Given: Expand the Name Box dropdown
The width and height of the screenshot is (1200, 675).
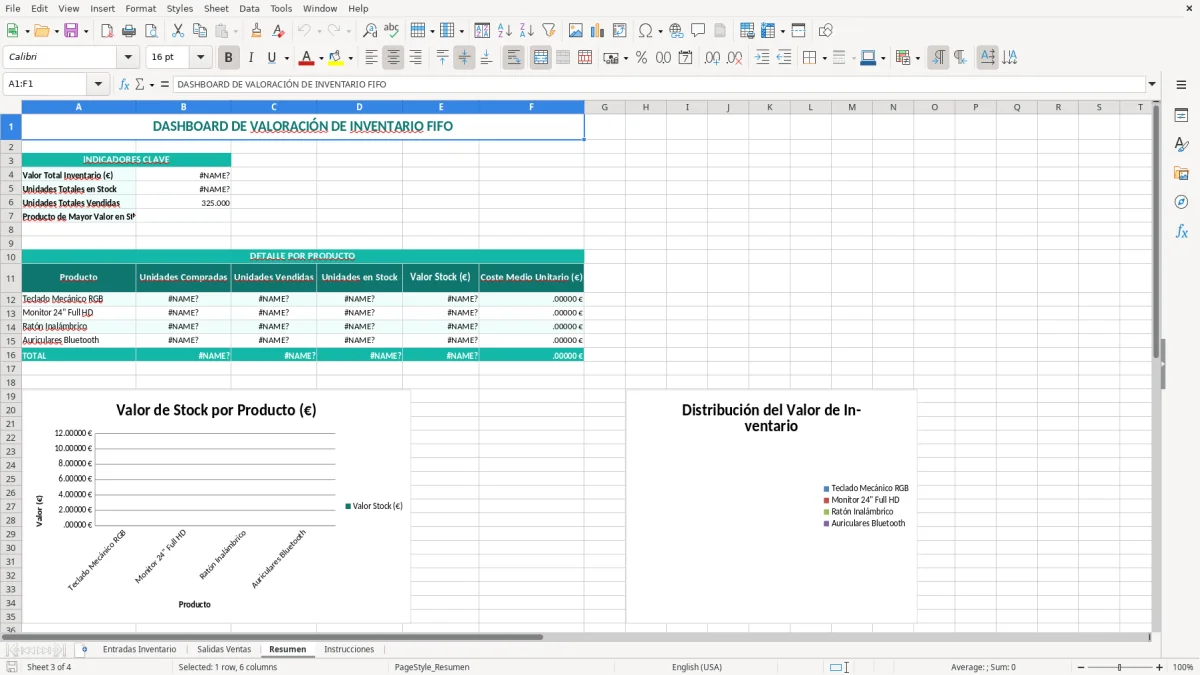Looking at the screenshot, I should point(98,84).
